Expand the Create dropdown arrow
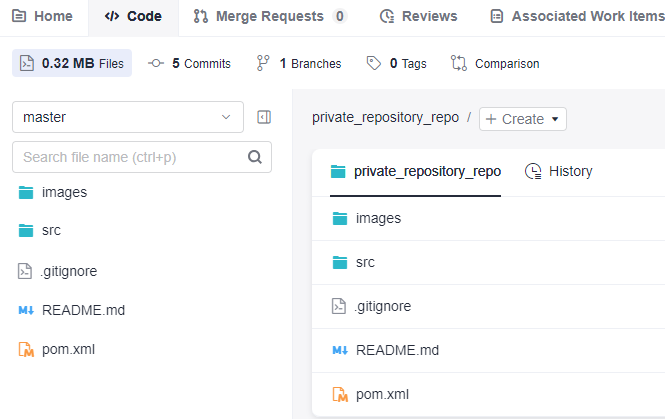Viewport: 665px width, 419px height. (555, 119)
